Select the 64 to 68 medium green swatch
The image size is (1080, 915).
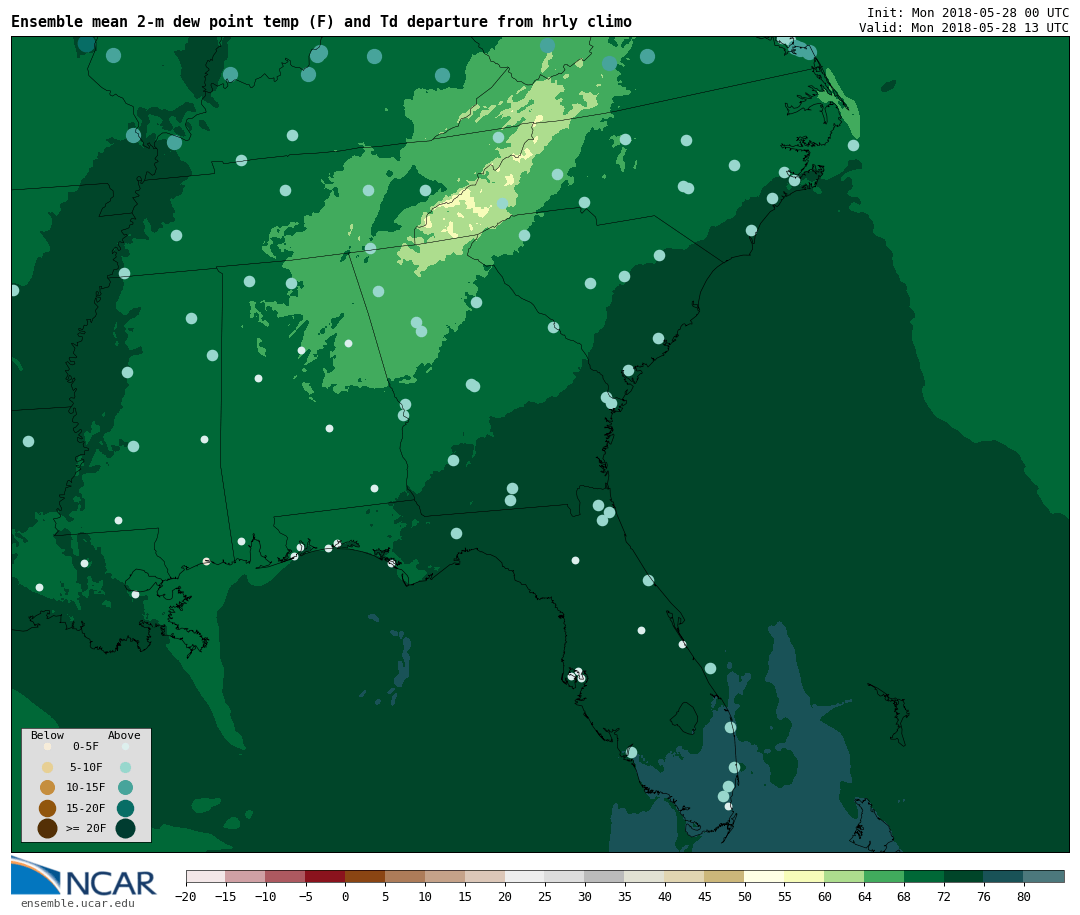click(884, 877)
